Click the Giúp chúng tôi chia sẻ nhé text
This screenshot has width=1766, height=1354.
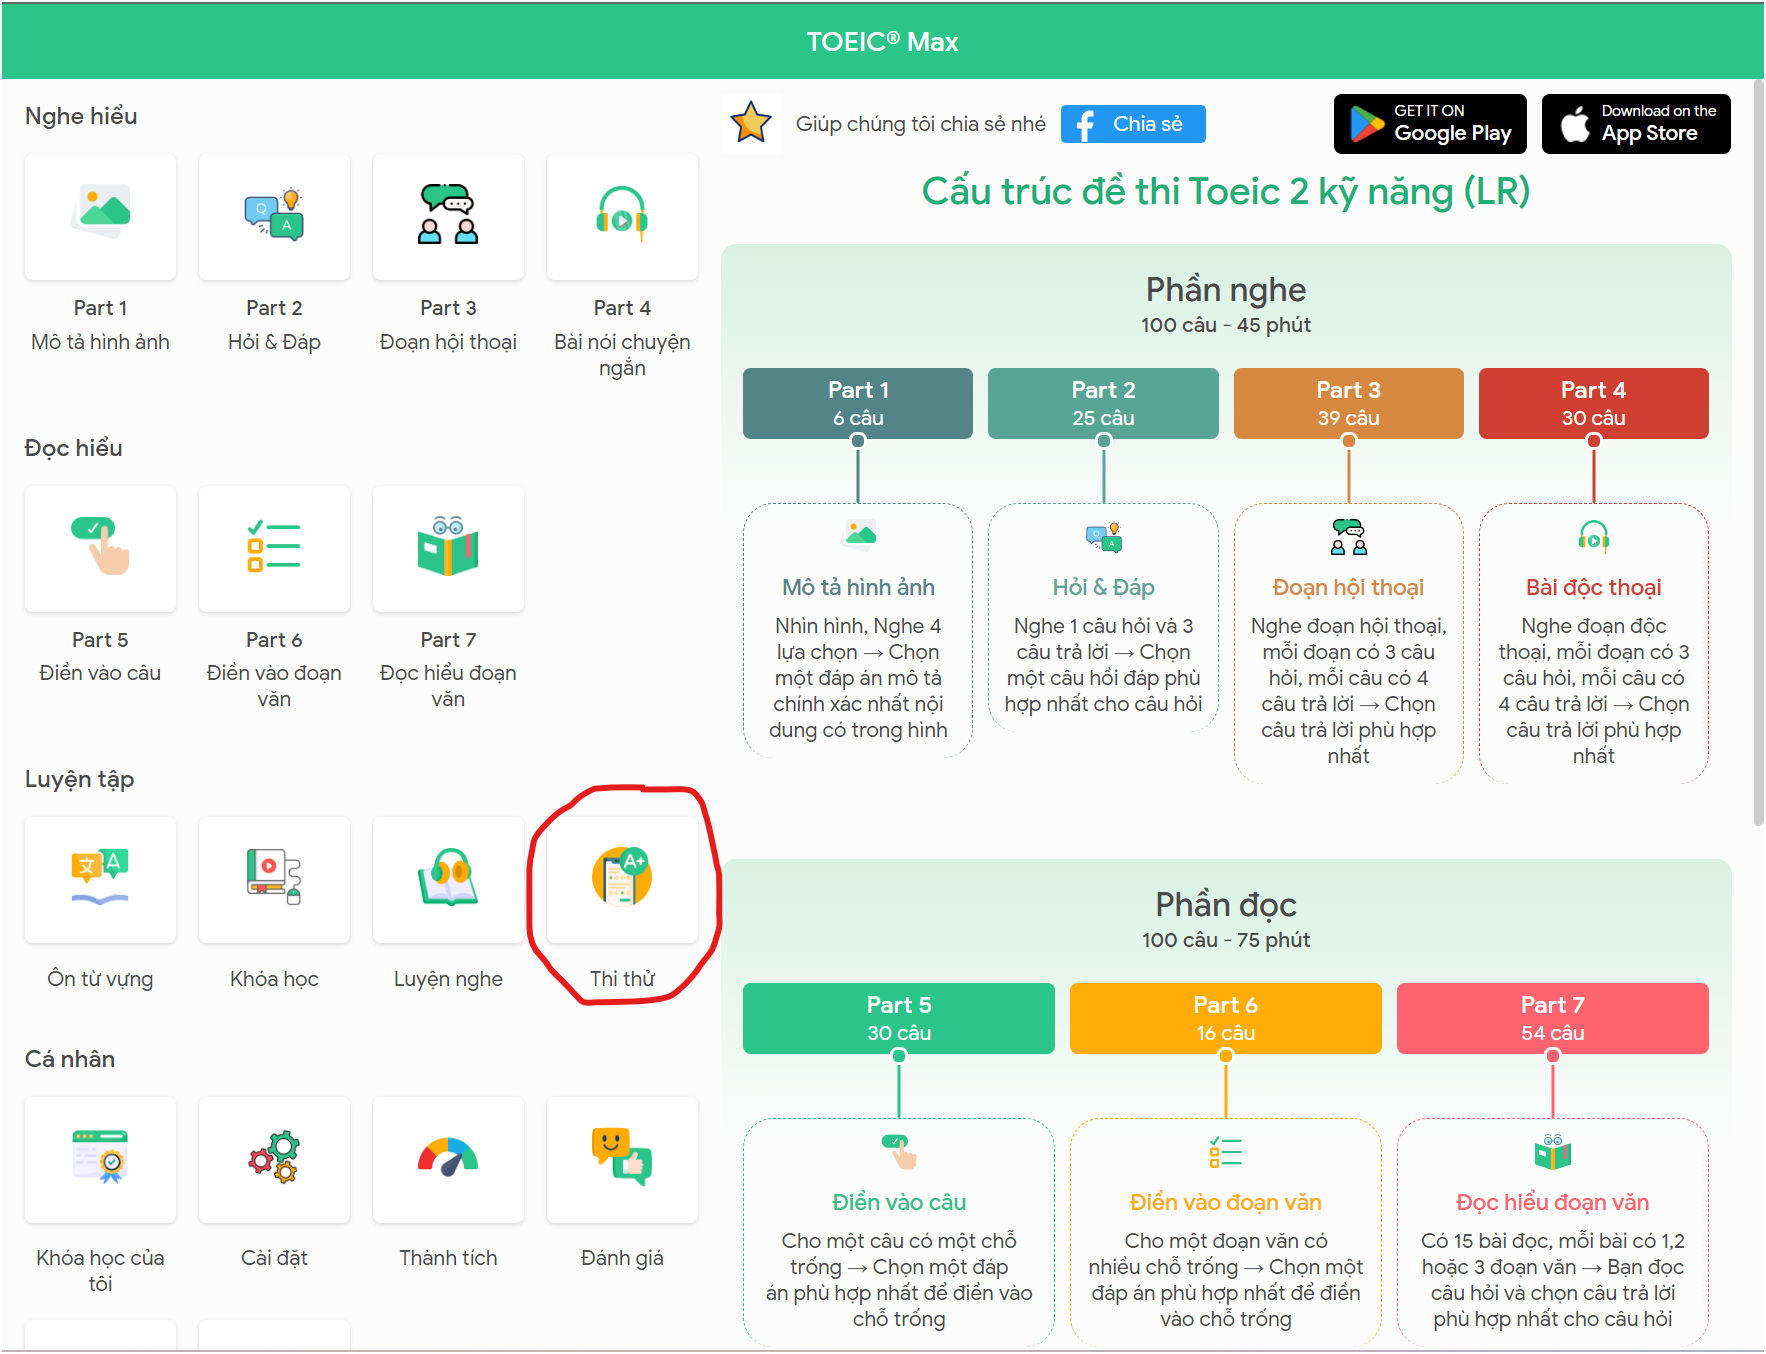pos(921,124)
